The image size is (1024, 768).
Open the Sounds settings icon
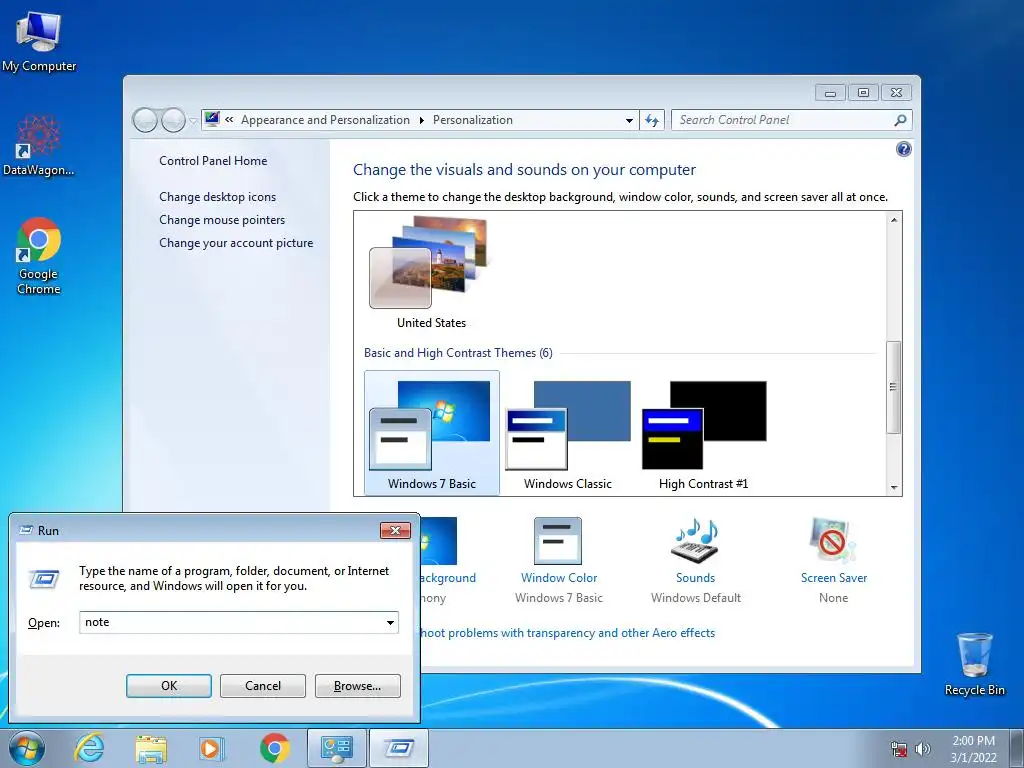(x=695, y=541)
